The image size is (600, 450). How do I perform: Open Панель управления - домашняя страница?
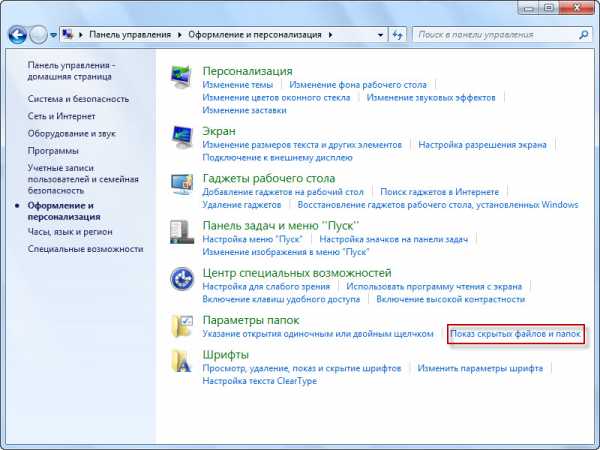point(72,71)
